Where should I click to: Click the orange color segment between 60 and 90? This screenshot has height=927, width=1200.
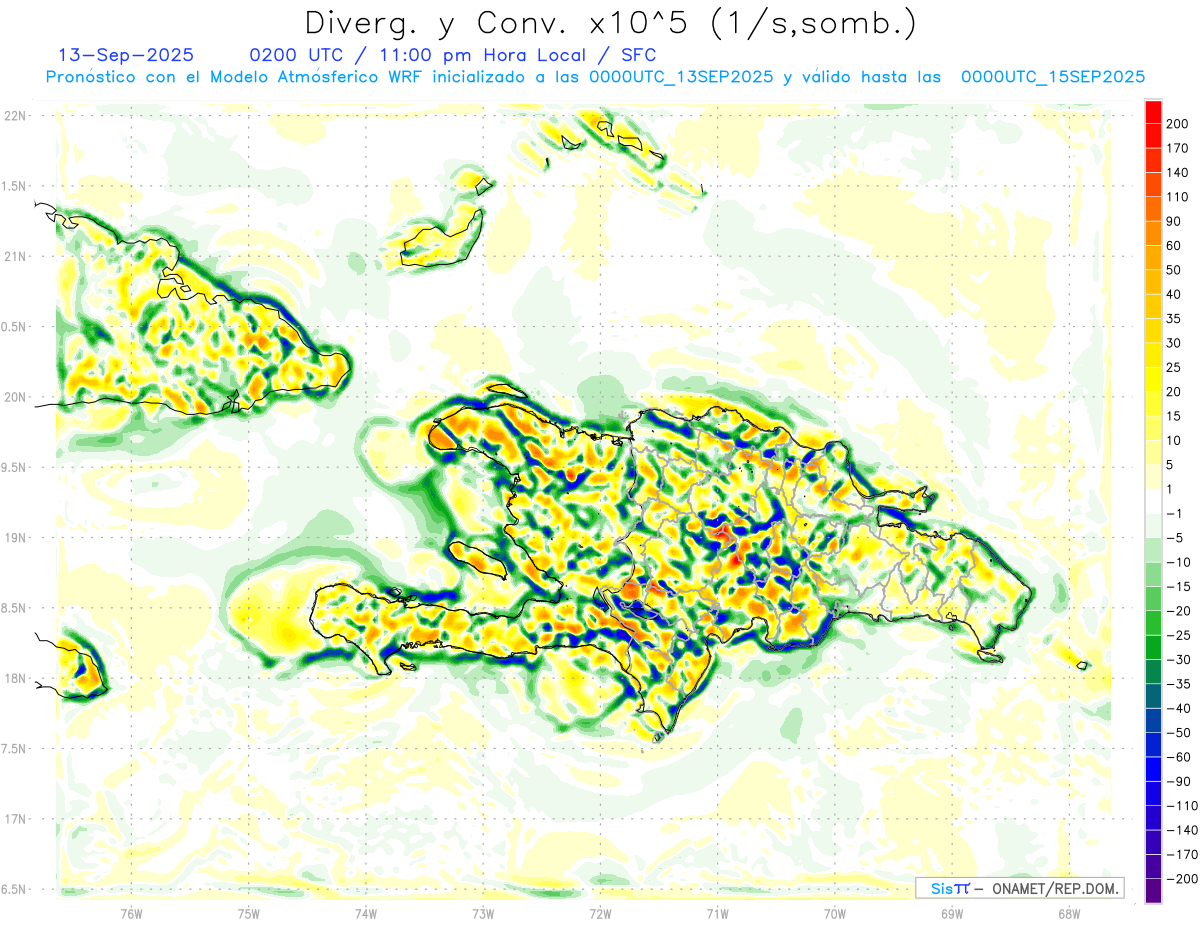click(1153, 233)
